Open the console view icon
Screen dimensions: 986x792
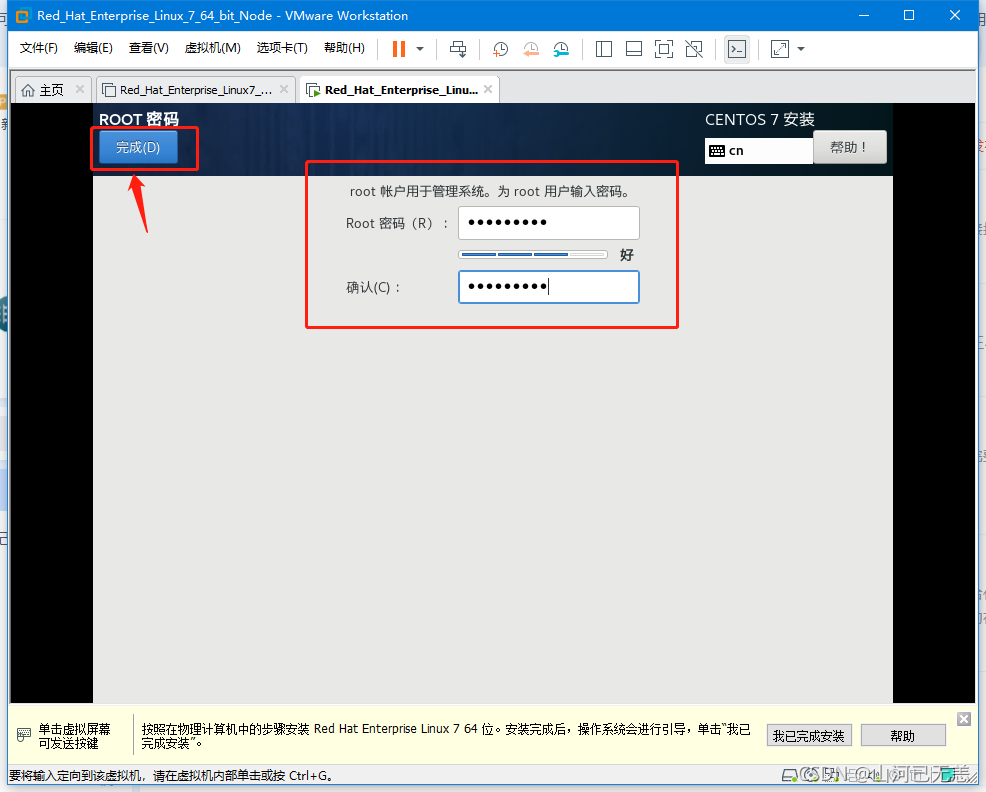pos(737,49)
